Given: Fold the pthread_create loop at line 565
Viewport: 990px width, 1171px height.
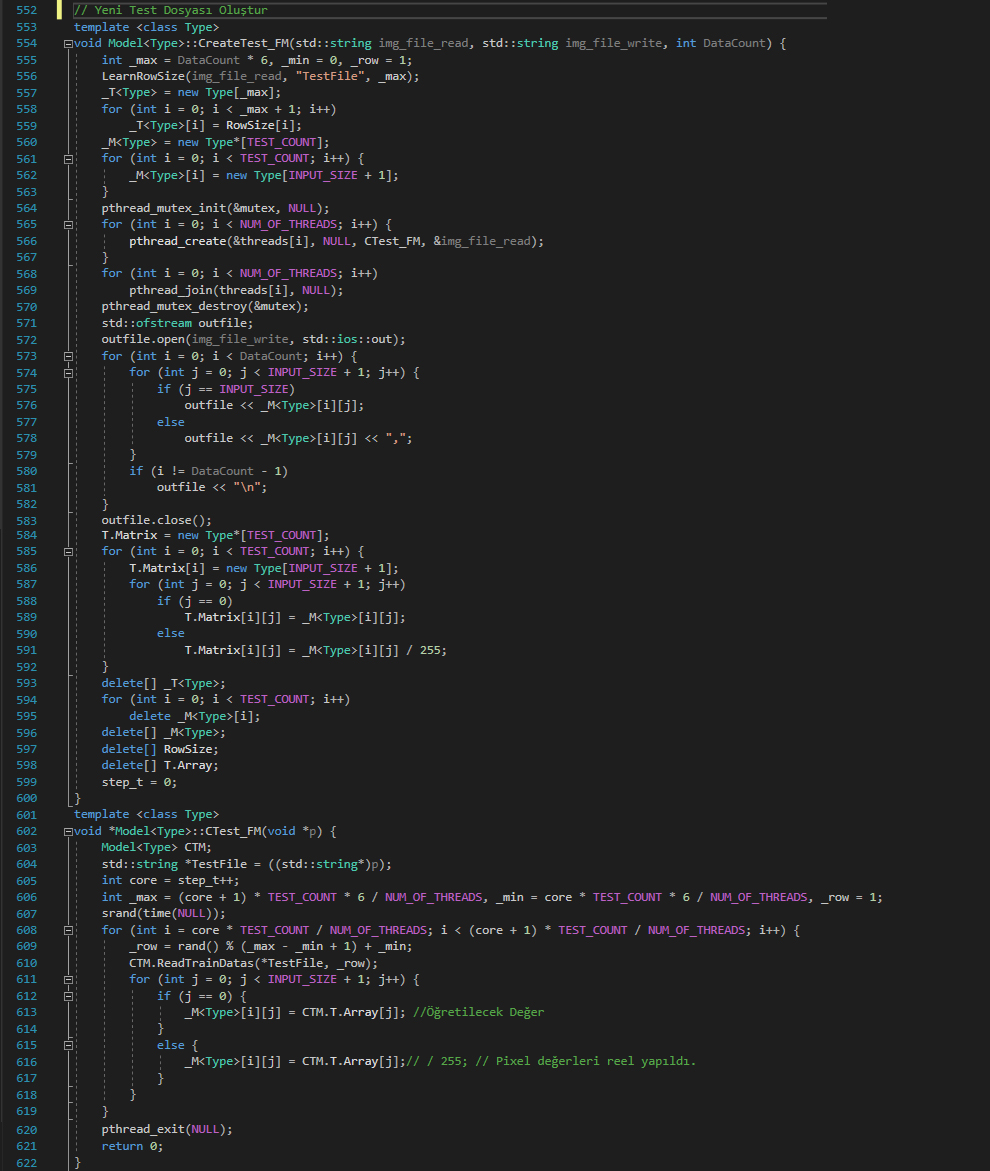Looking at the screenshot, I should pyautogui.click(x=67, y=224).
